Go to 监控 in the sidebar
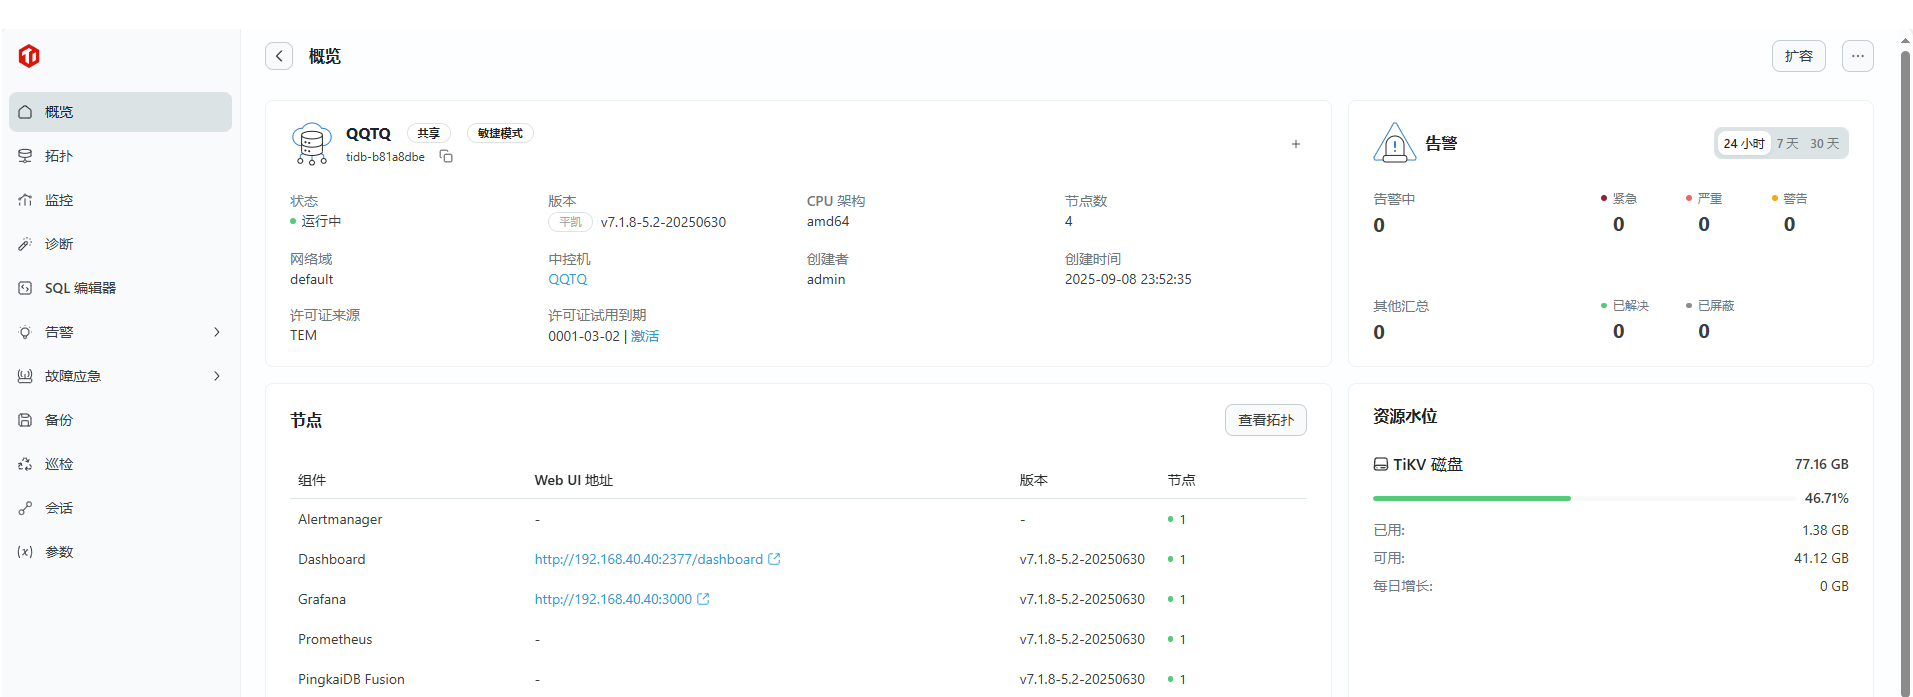Screen dimensions: 1913x697 59,200
